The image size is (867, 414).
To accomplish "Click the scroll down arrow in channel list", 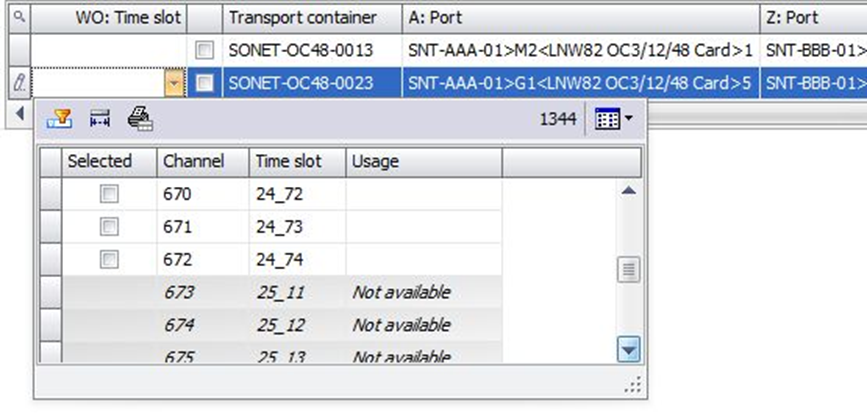I will (629, 349).
